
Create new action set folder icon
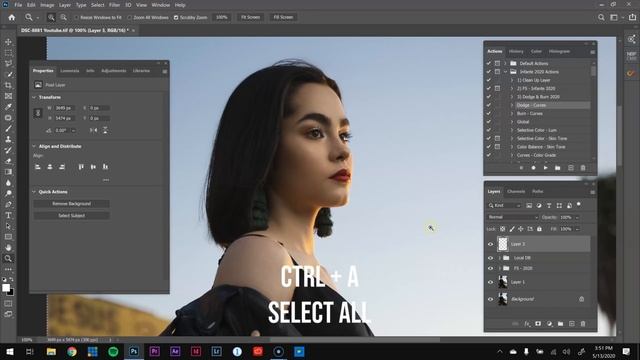click(558, 168)
